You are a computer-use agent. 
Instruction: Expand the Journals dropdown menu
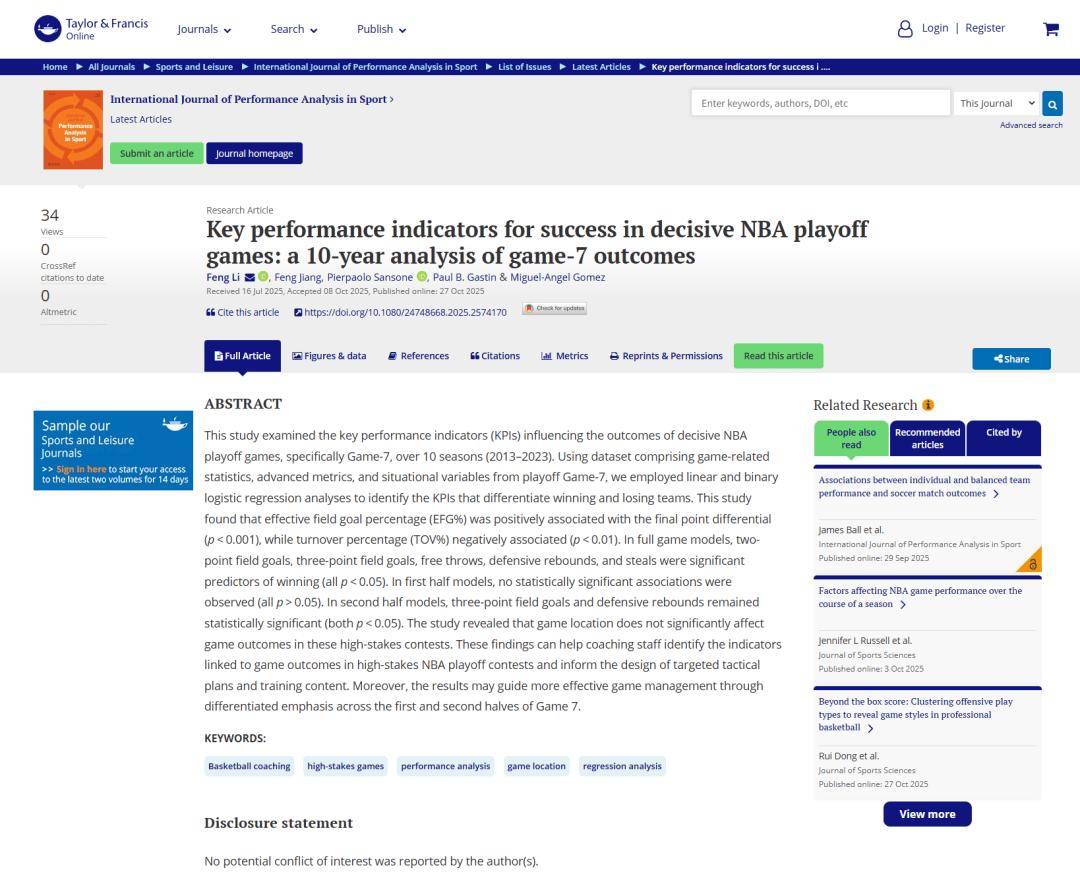tap(204, 29)
